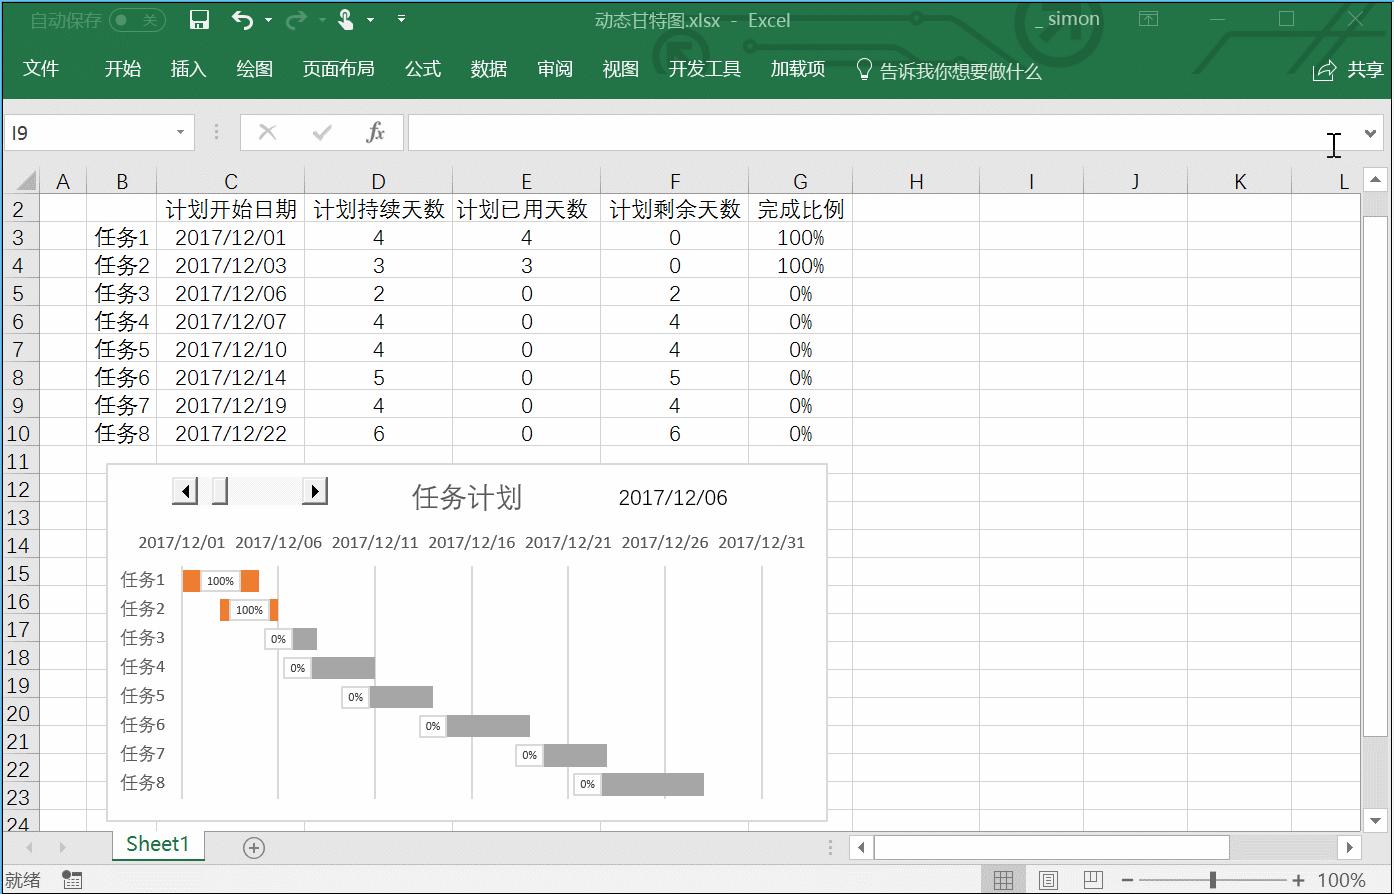Viewport: 1394px width, 894px height.
Task: Open Ribbon Display Options icon
Action: [x=1149, y=19]
